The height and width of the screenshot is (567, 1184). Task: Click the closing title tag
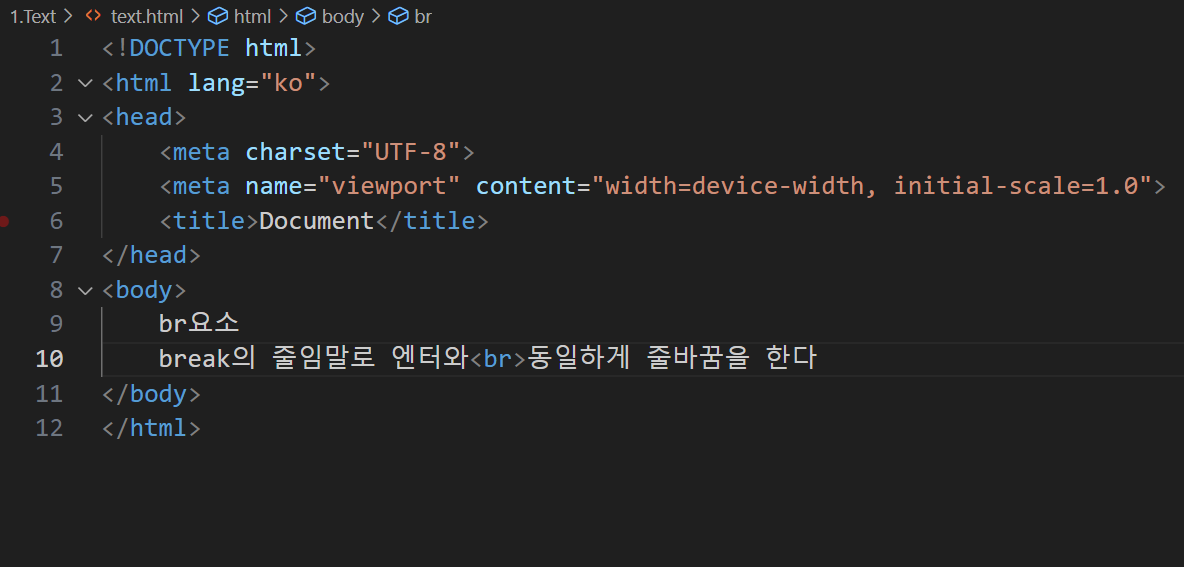[x=432, y=221]
